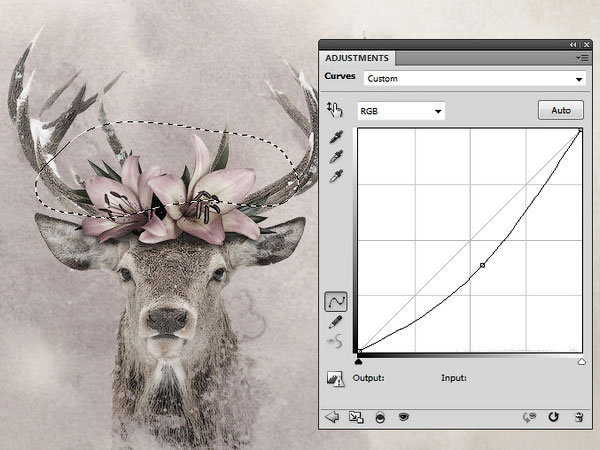Screen dimensions: 600x450
Task: Close the Adjustments panel
Action: 586,45
